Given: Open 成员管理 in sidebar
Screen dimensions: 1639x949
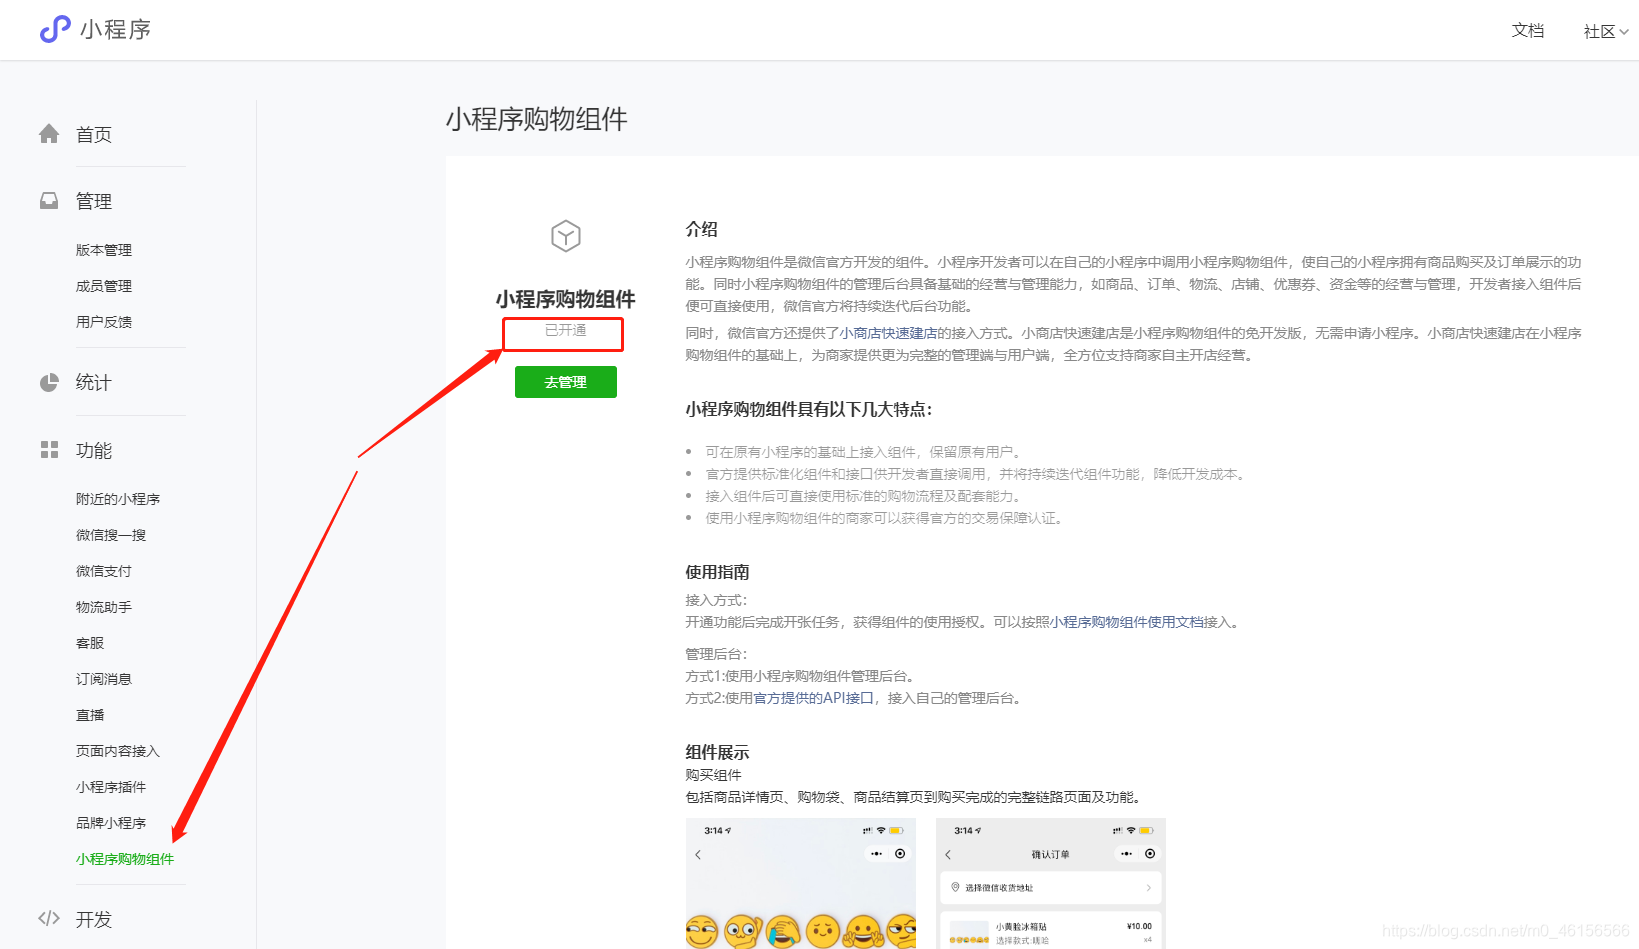Looking at the screenshot, I should pos(104,286).
